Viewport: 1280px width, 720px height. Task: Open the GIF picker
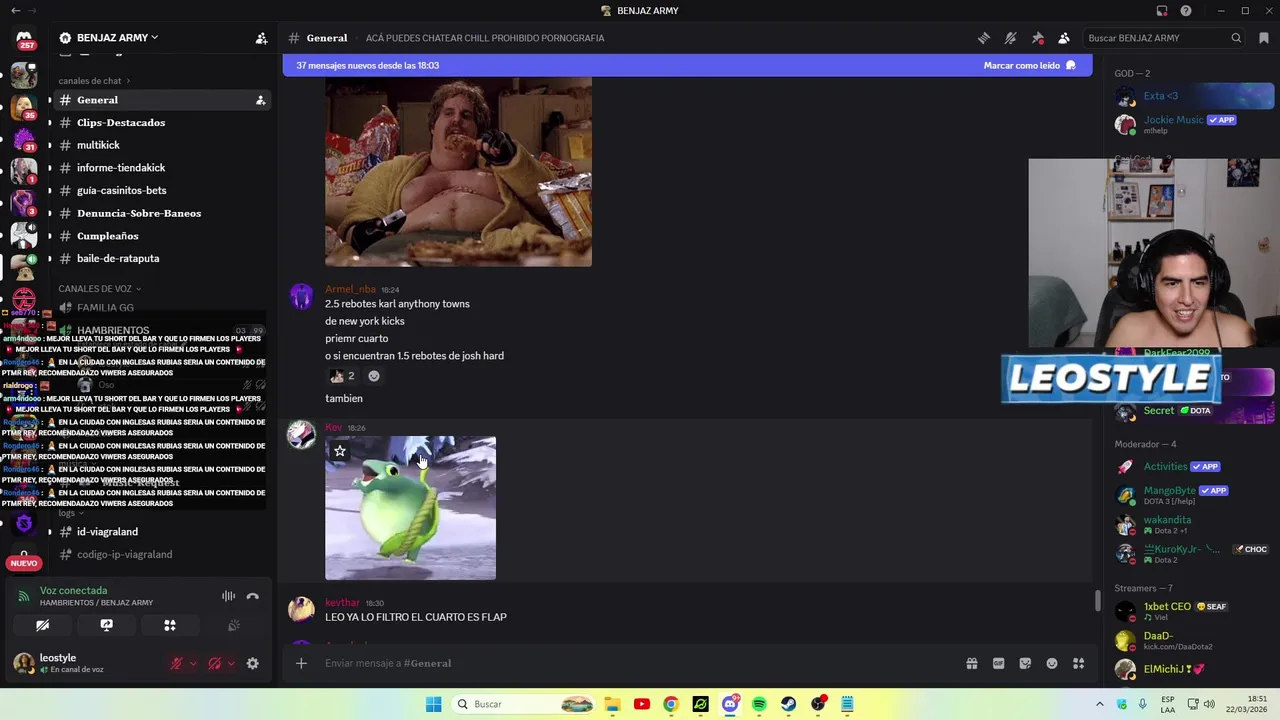point(998,663)
